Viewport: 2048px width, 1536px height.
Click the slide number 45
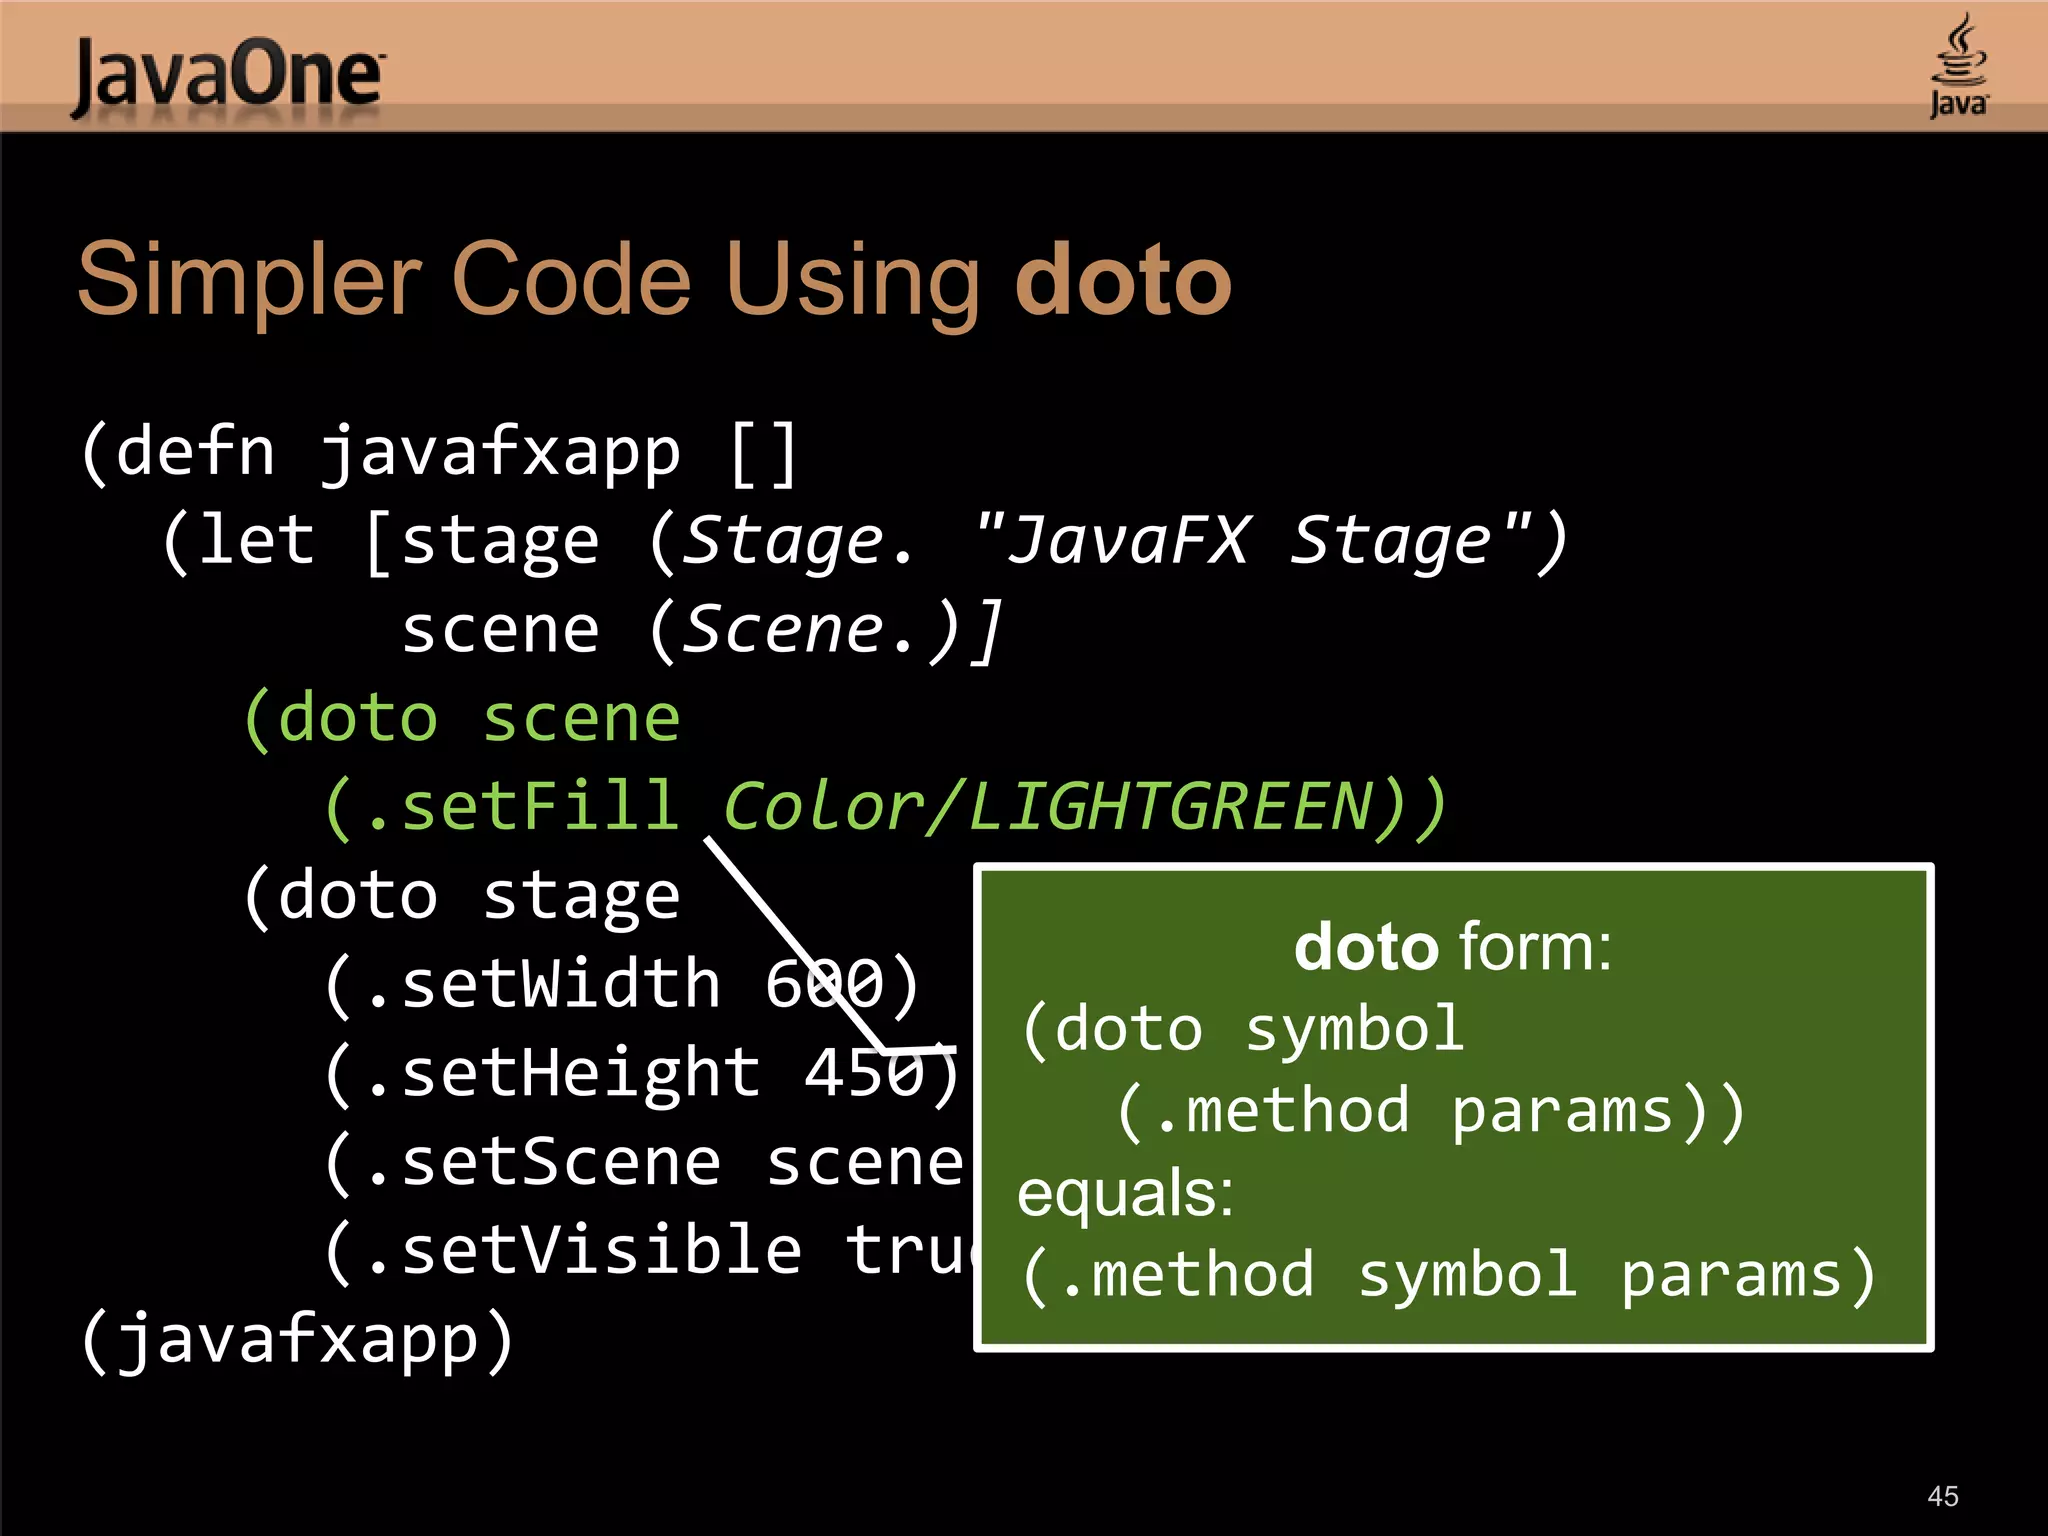1942,1496
